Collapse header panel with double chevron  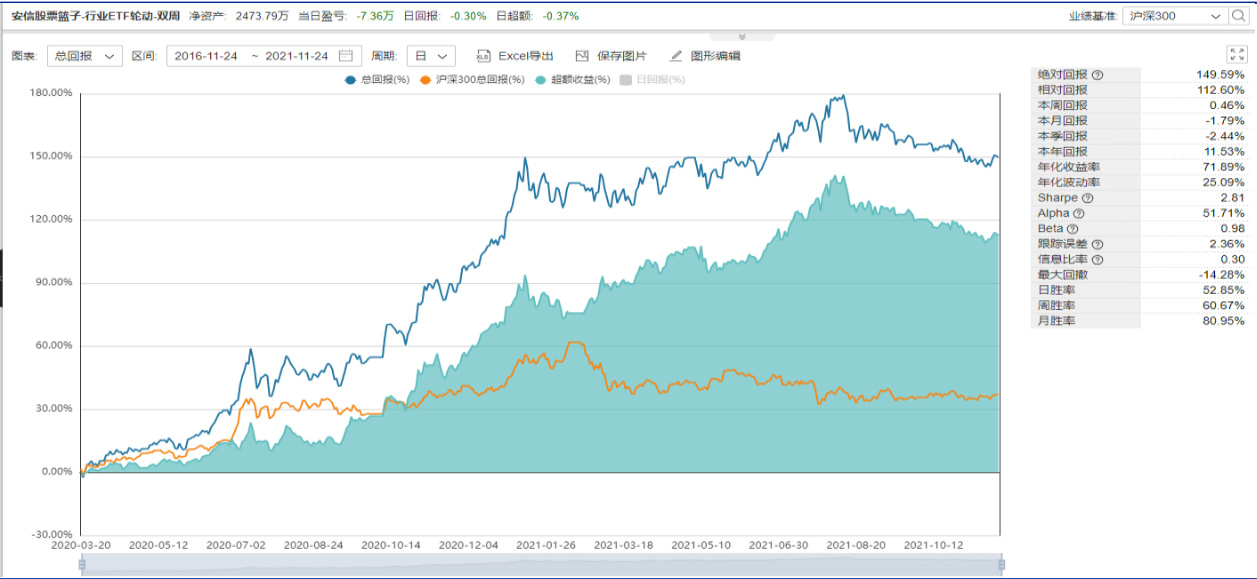[742, 36]
